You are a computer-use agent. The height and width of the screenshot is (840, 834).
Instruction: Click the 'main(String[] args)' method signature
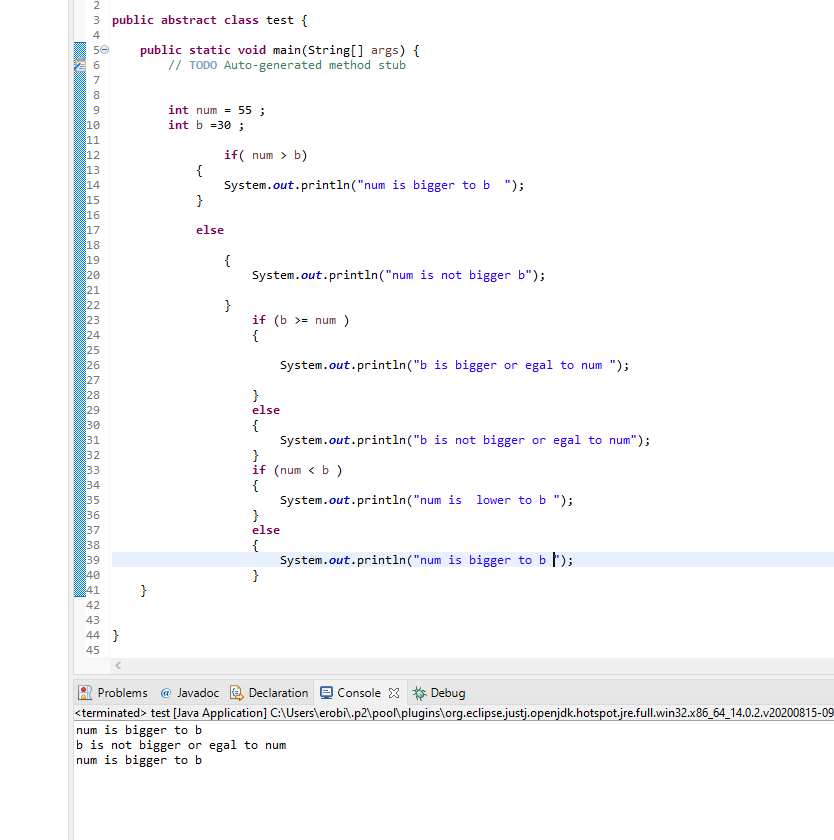(339, 50)
